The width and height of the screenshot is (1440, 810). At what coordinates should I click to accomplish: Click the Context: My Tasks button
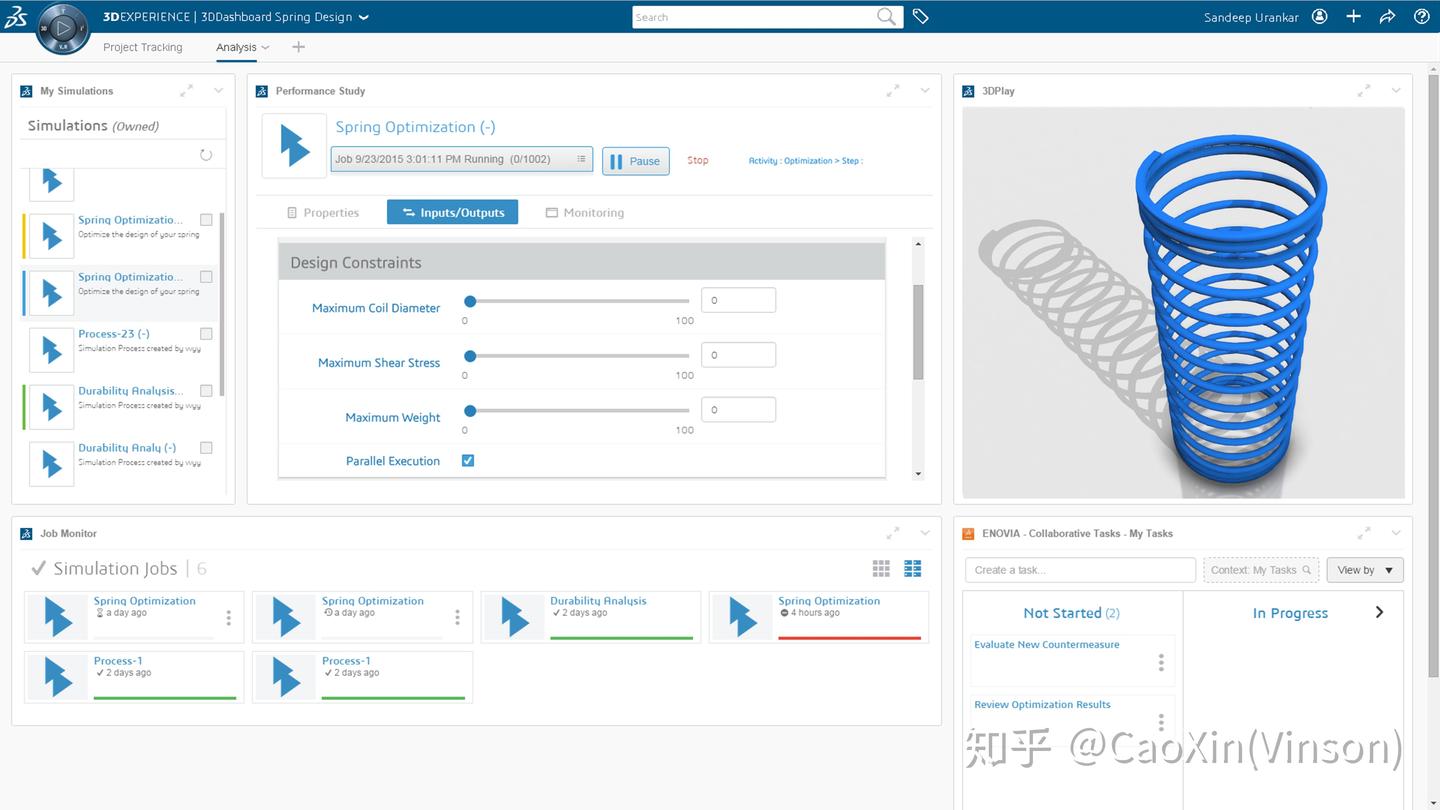point(1261,570)
